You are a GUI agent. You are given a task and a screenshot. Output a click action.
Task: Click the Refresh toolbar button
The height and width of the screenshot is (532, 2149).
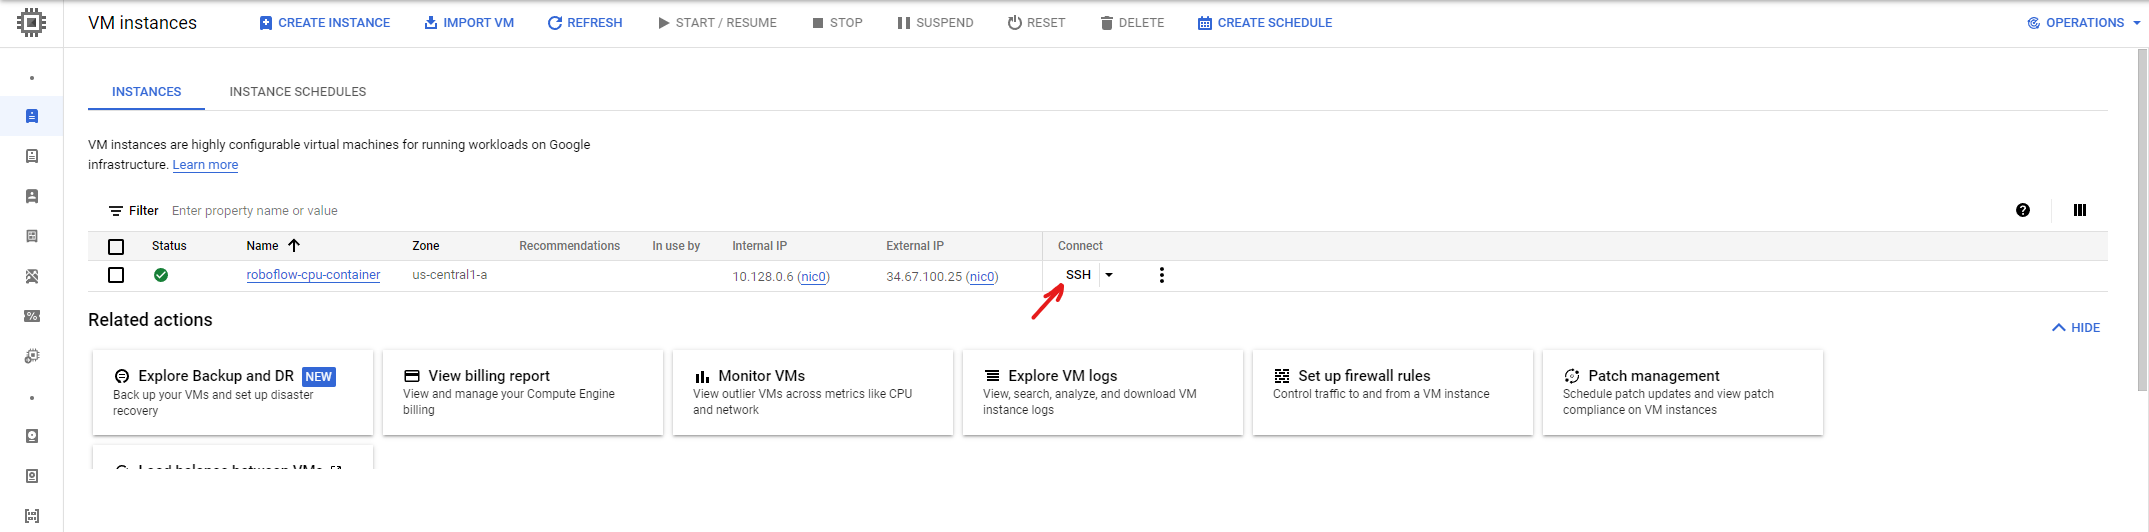585,22
